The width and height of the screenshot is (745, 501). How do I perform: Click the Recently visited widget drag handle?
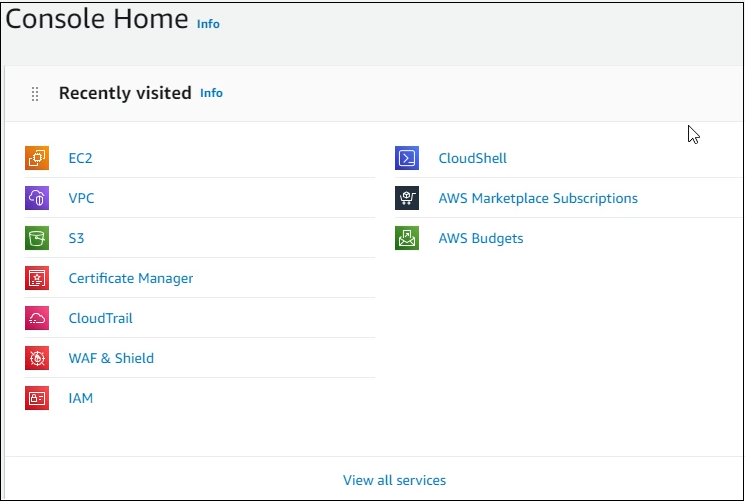pyautogui.click(x=35, y=94)
